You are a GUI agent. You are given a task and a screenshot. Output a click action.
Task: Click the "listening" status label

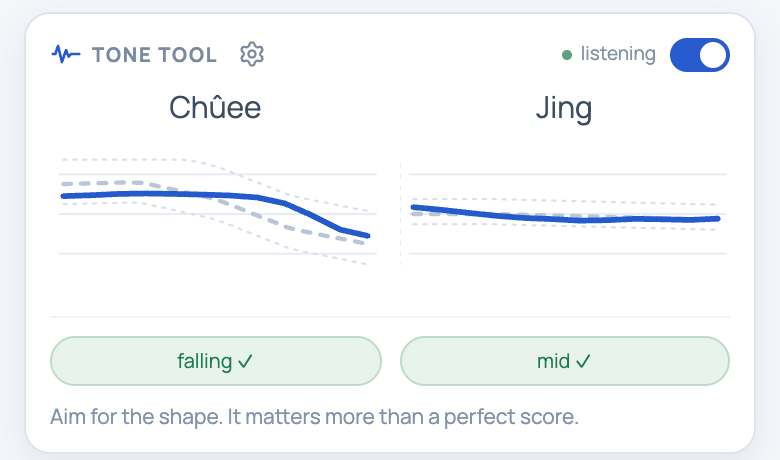point(618,54)
